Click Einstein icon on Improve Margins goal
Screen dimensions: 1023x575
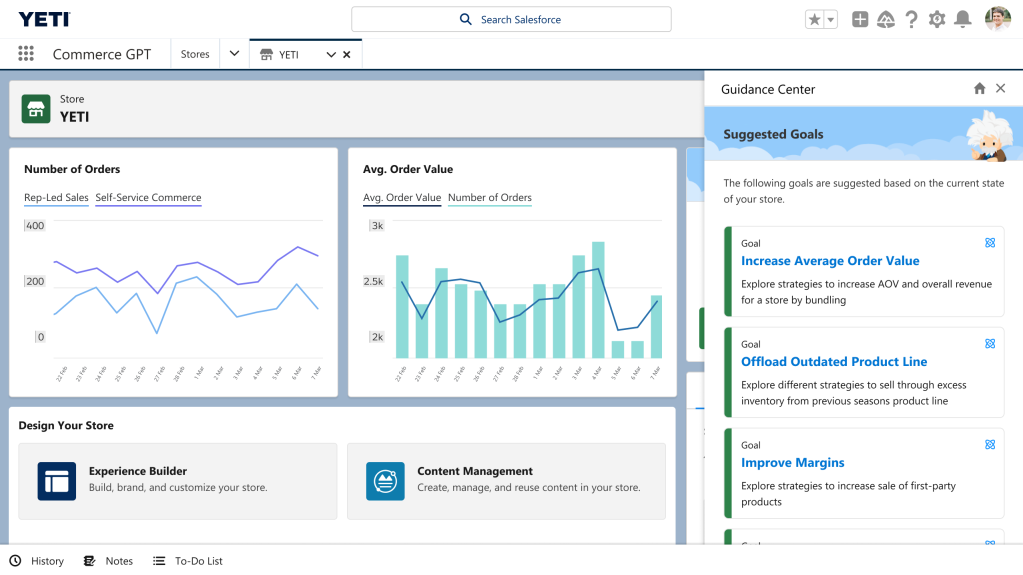[990, 445]
